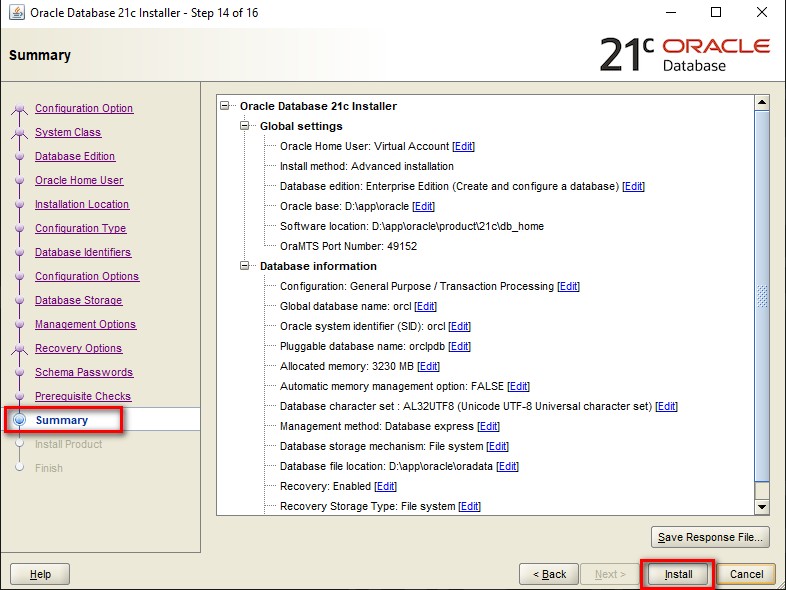
Task: Edit the Recovery Enabled setting
Action: 385,487
